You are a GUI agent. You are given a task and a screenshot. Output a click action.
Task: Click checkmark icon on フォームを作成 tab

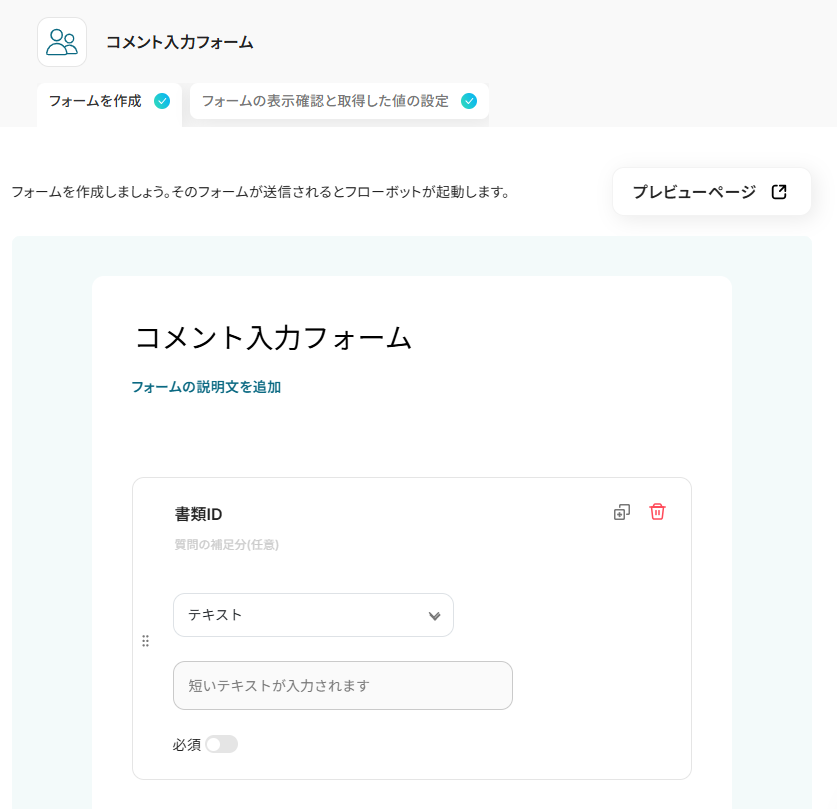[x=162, y=101]
